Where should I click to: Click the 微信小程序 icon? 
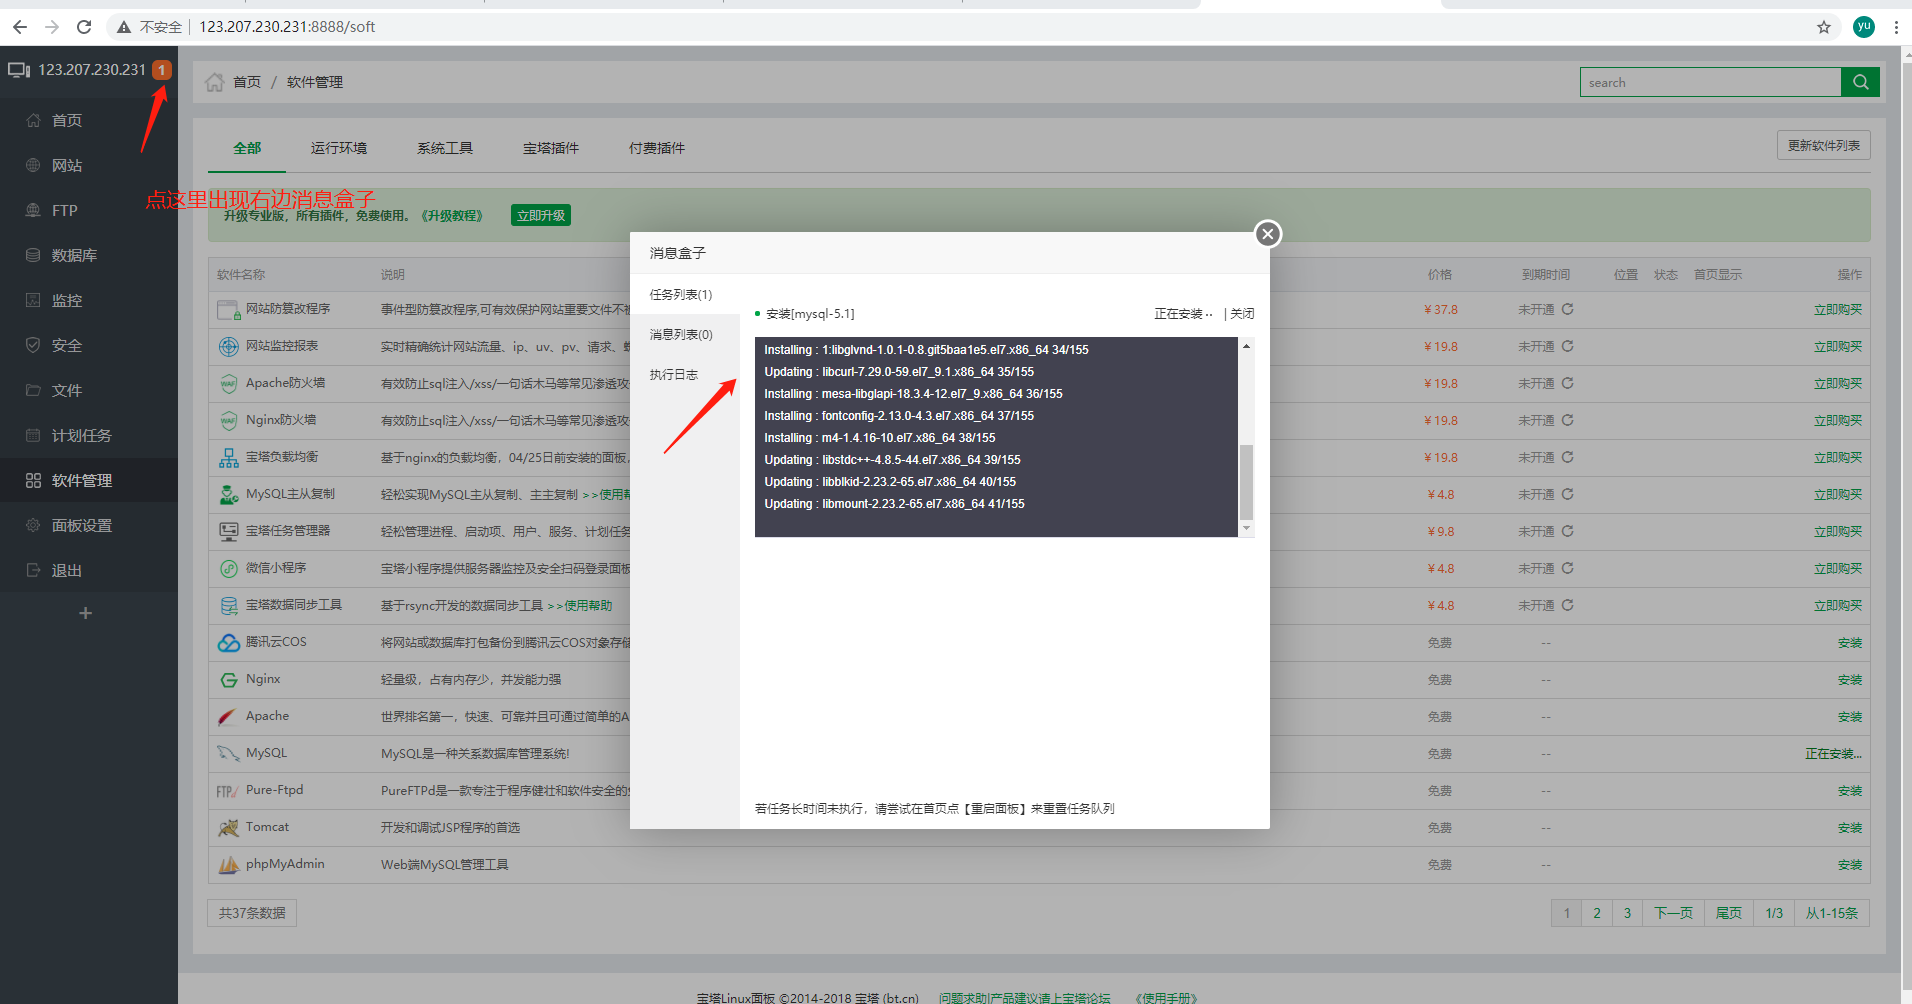click(x=229, y=569)
